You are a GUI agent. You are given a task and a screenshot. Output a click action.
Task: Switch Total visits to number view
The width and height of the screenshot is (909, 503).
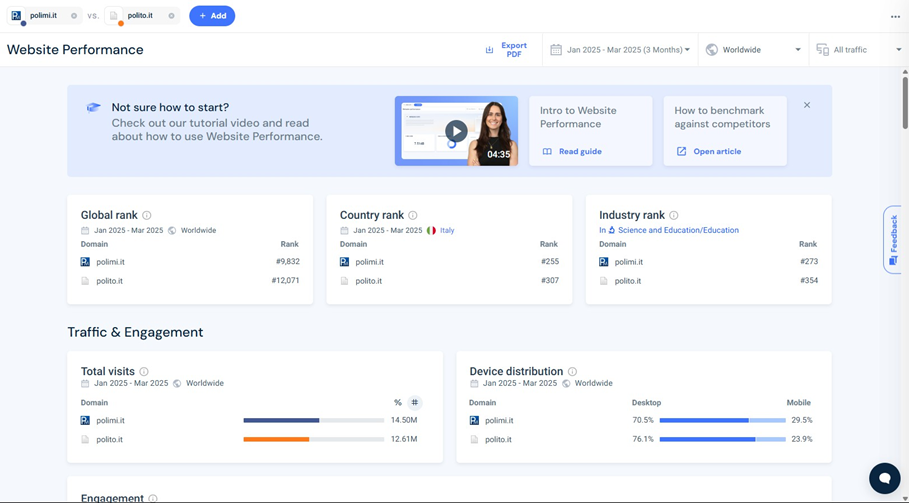click(x=414, y=403)
